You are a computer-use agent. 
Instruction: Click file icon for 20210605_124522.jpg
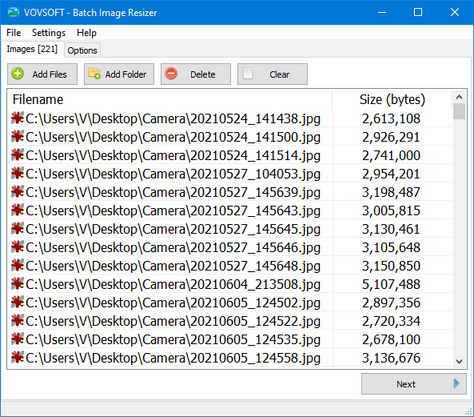pyautogui.click(x=17, y=320)
